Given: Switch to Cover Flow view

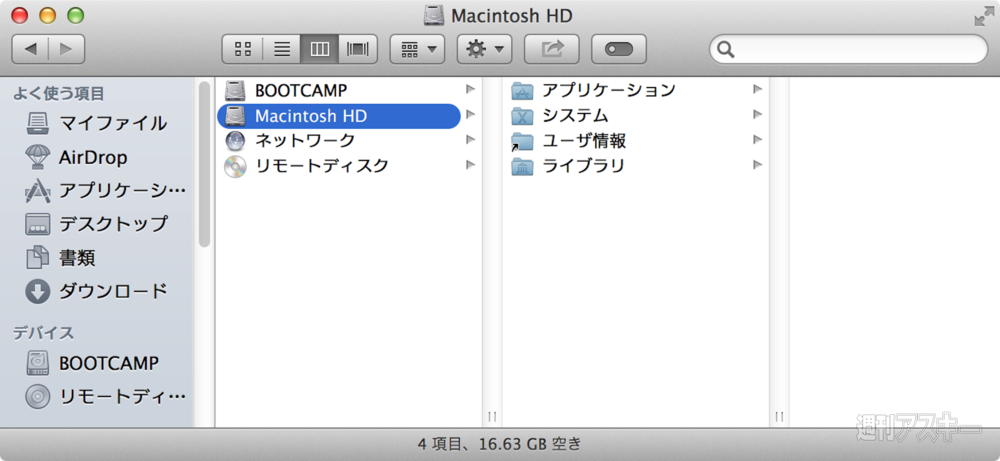Looking at the screenshot, I should click(x=358, y=49).
